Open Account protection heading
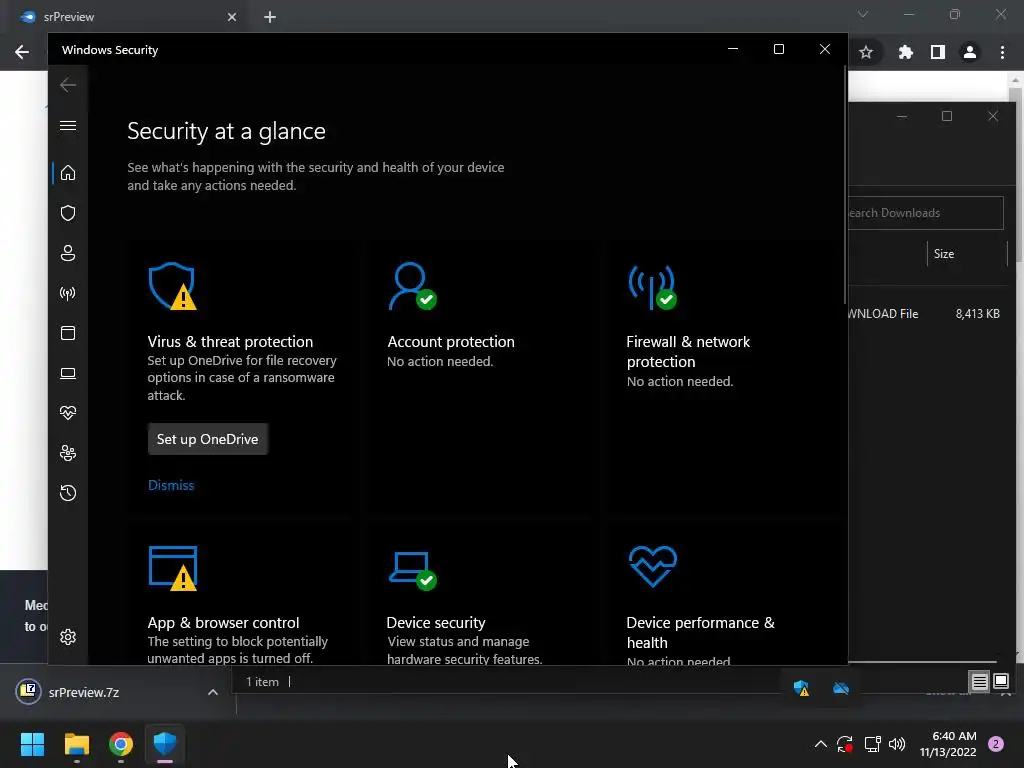 pyautogui.click(x=451, y=342)
